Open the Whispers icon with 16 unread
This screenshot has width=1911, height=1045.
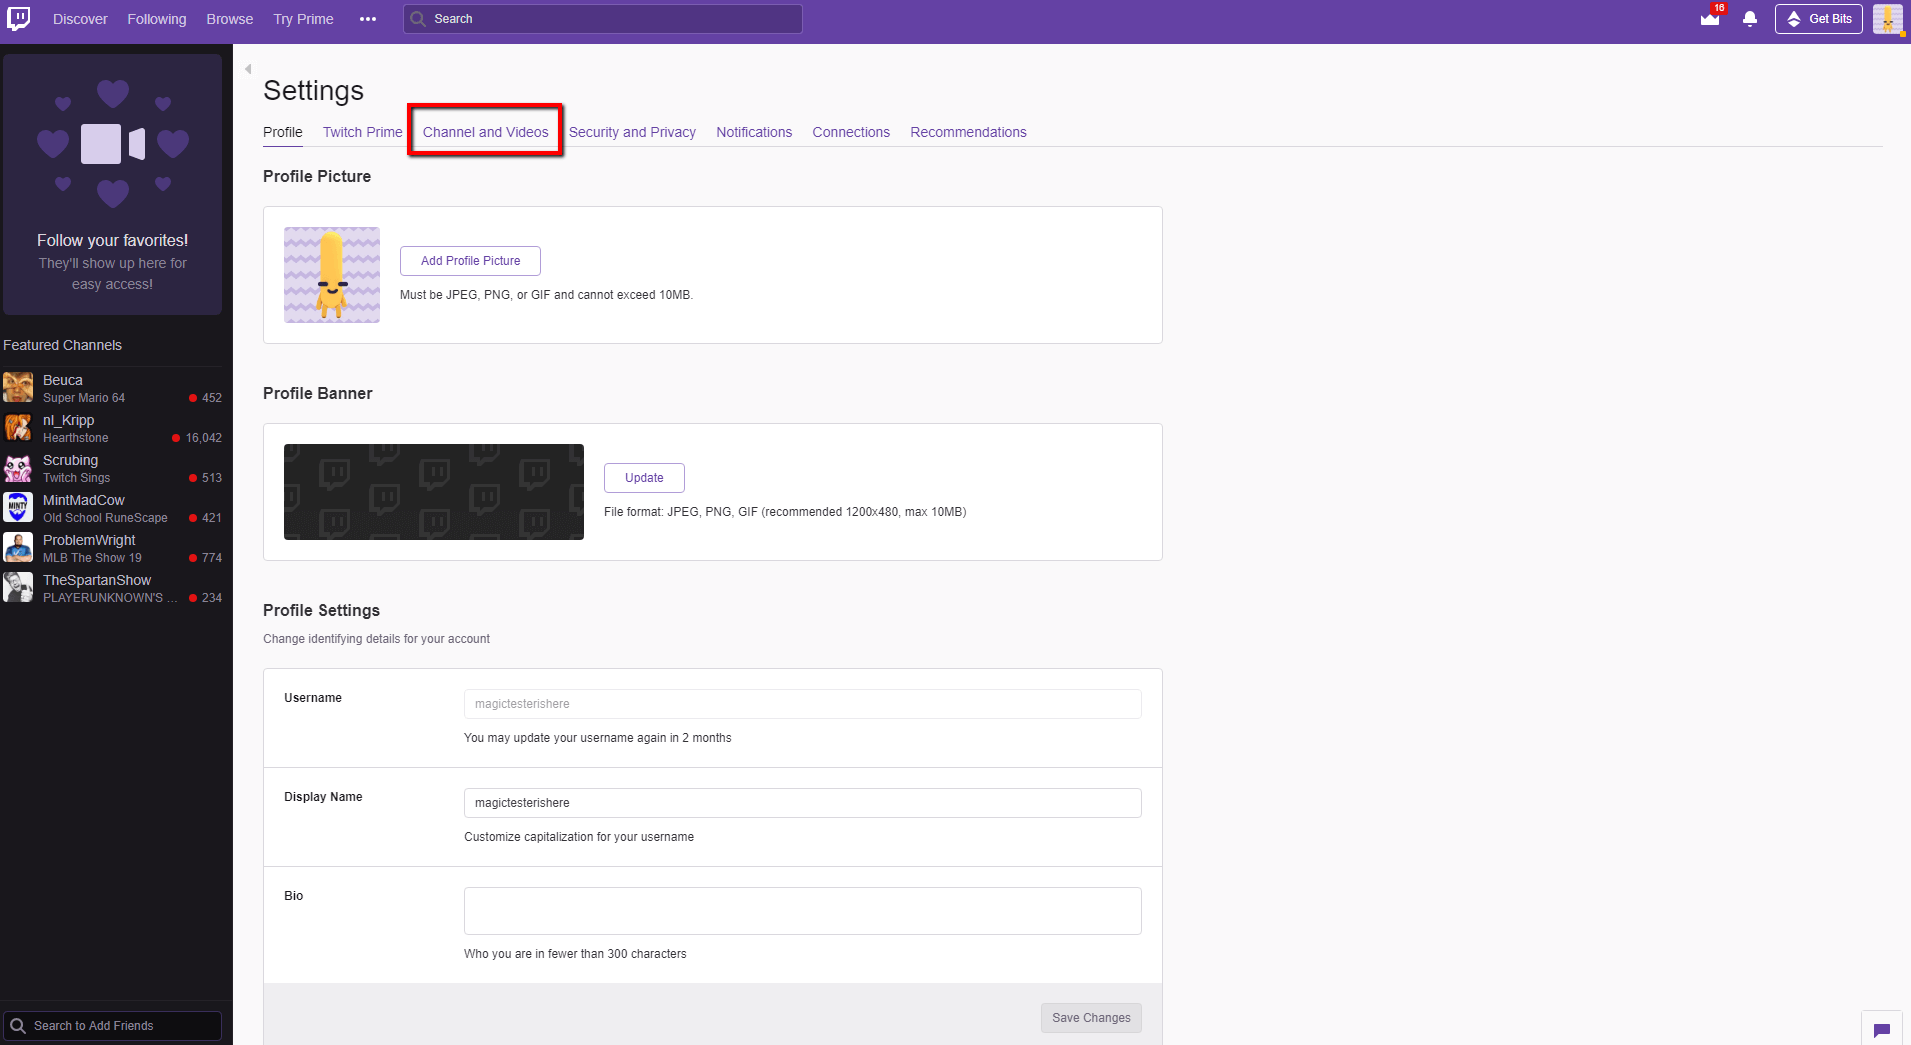click(x=1711, y=19)
